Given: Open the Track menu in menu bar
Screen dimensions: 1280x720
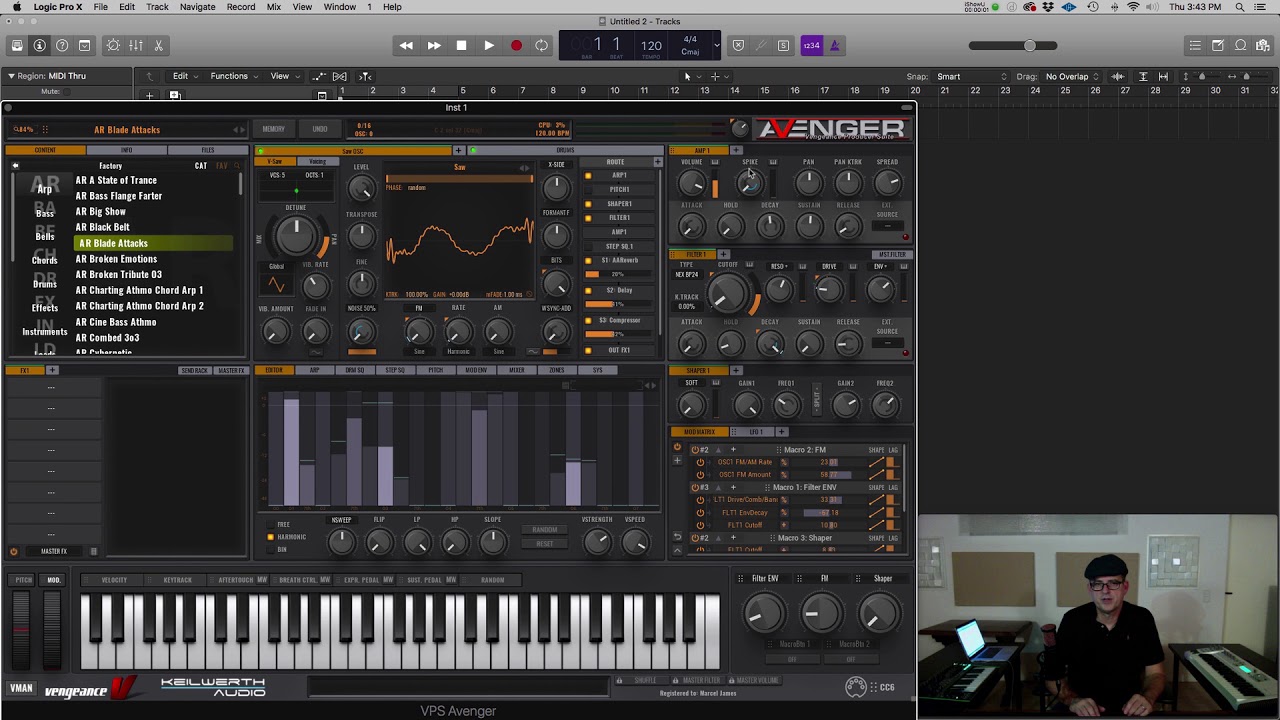Looking at the screenshot, I should pos(157,7).
